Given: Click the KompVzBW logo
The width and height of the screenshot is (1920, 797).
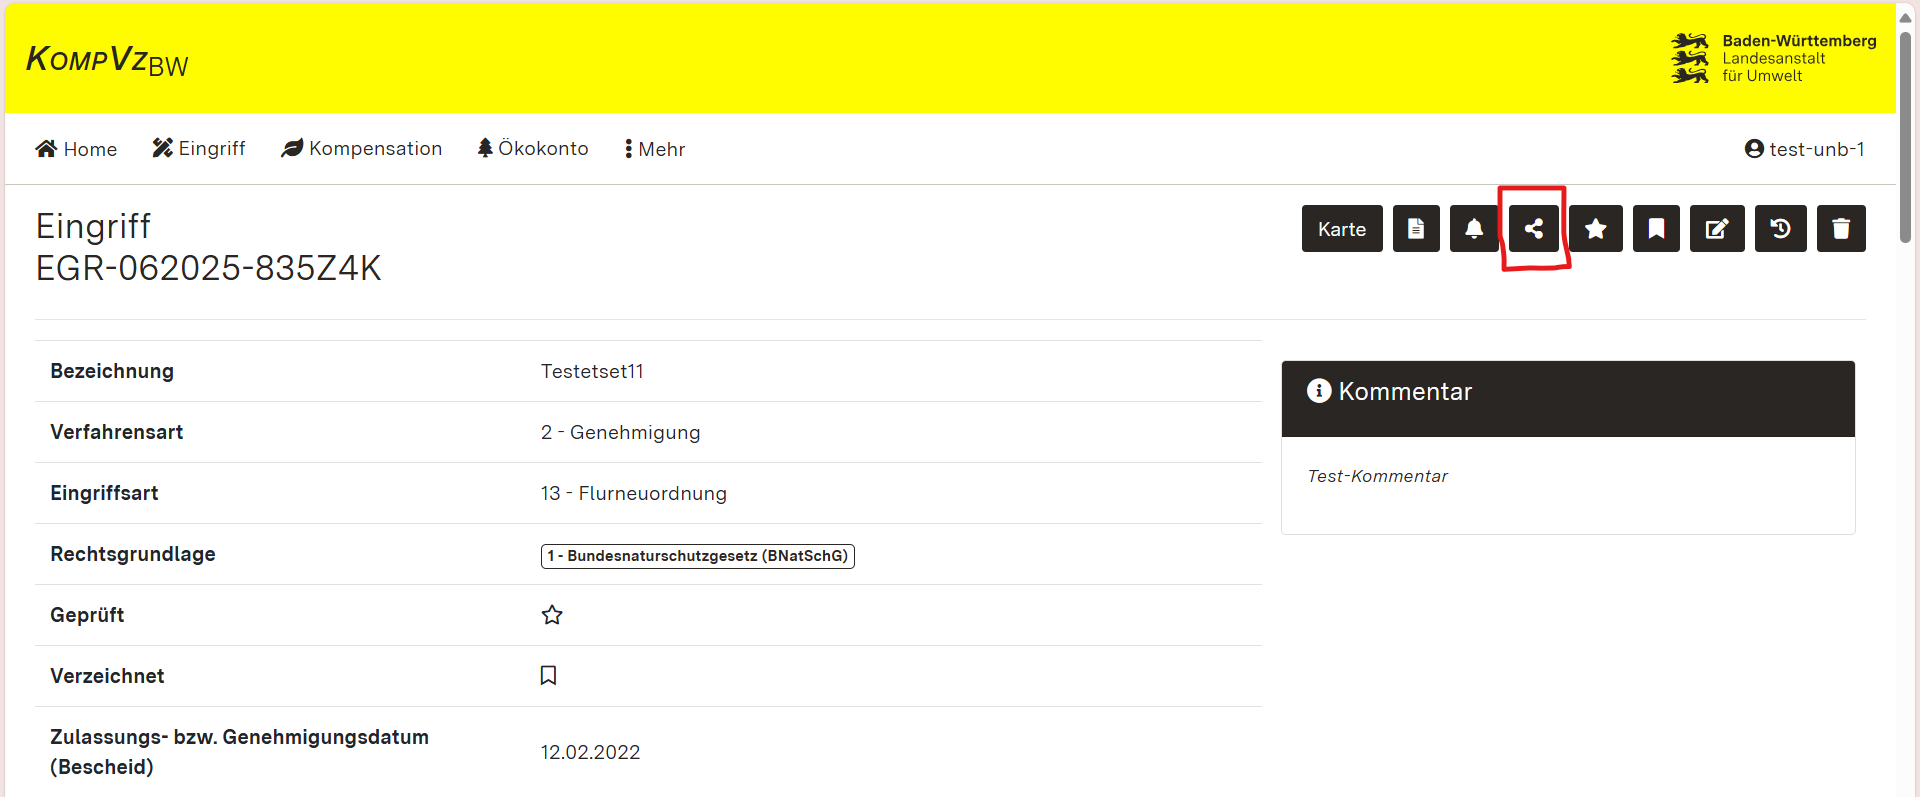Looking at the screenshot, I should pos(107,61).
